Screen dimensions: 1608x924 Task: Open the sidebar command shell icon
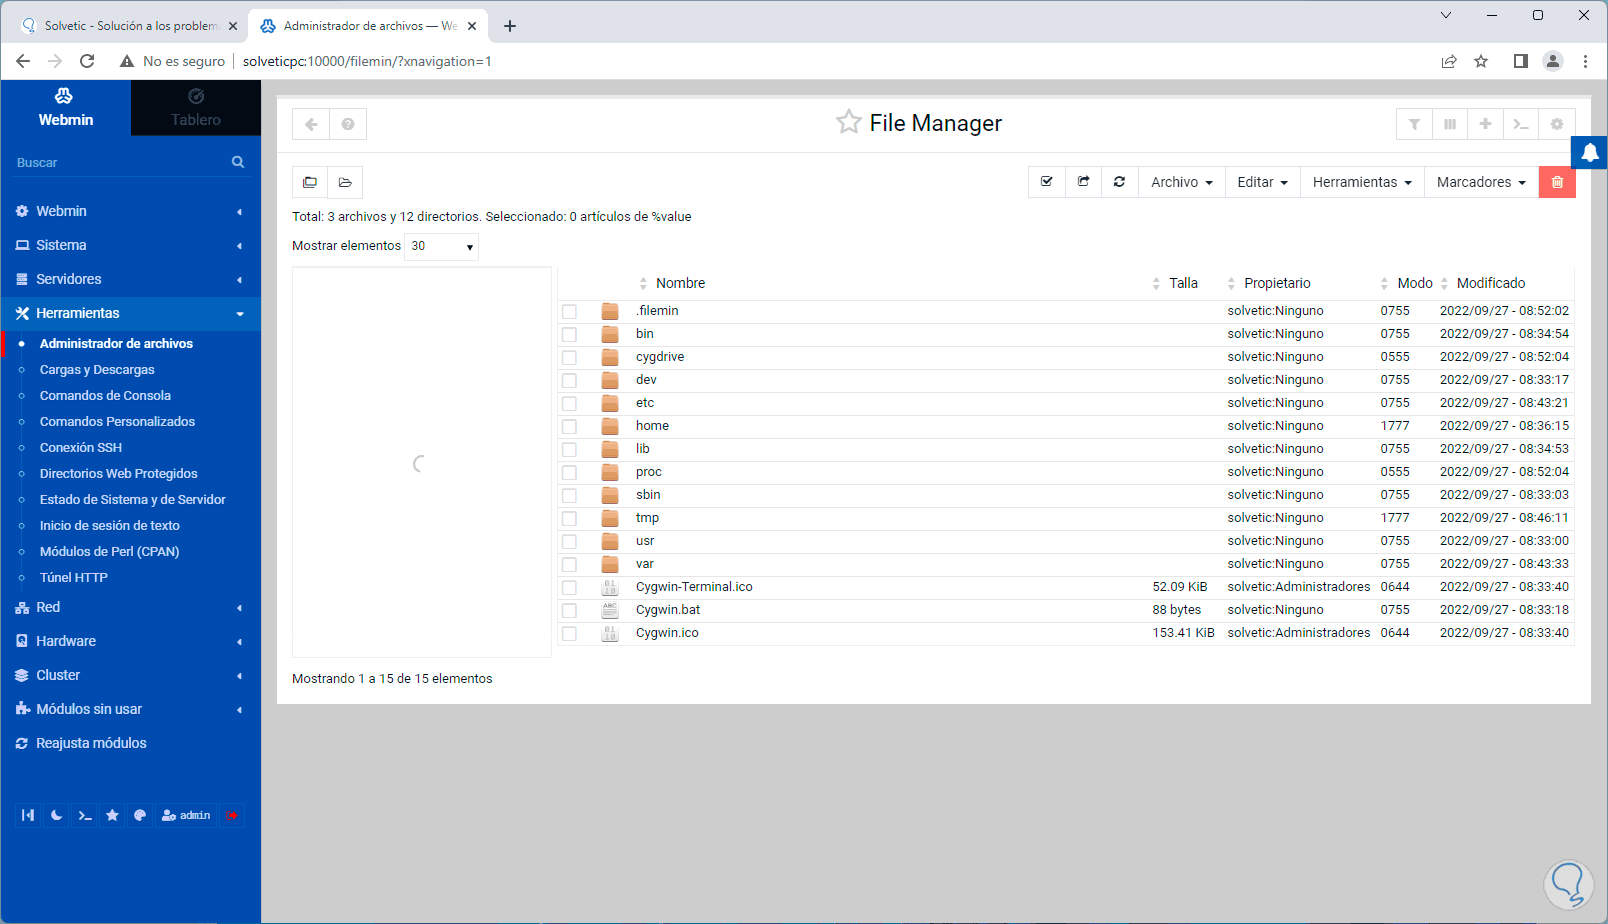(85, 815)
